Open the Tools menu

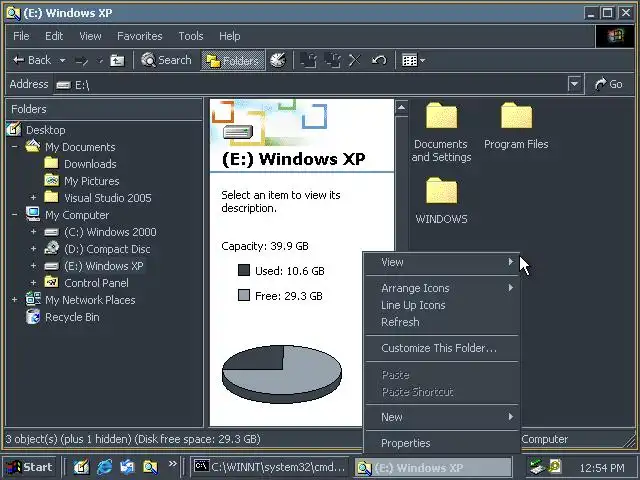click(191, 36)
